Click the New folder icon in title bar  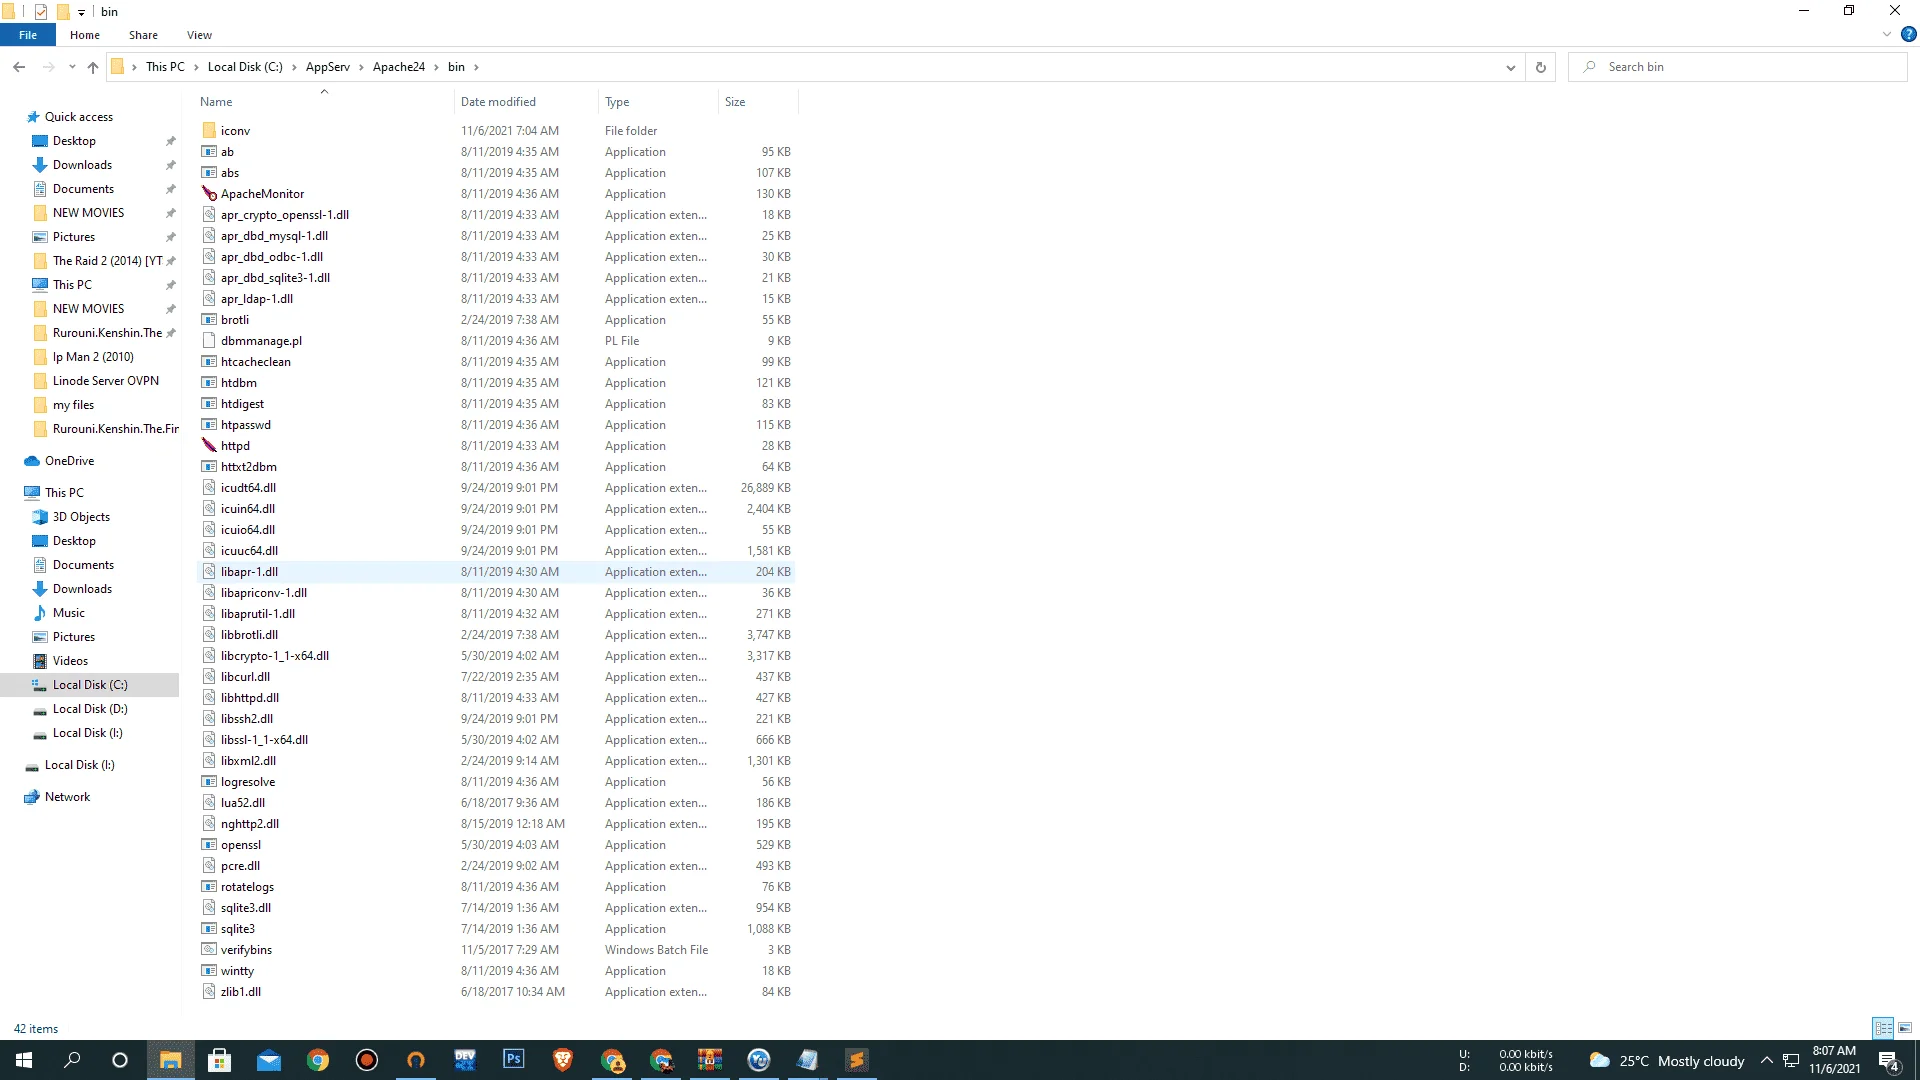pyautogui.click(x=63, y=11)
